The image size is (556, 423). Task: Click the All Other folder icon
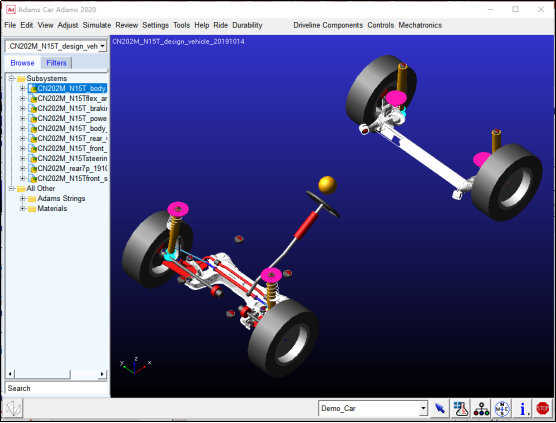21,189
